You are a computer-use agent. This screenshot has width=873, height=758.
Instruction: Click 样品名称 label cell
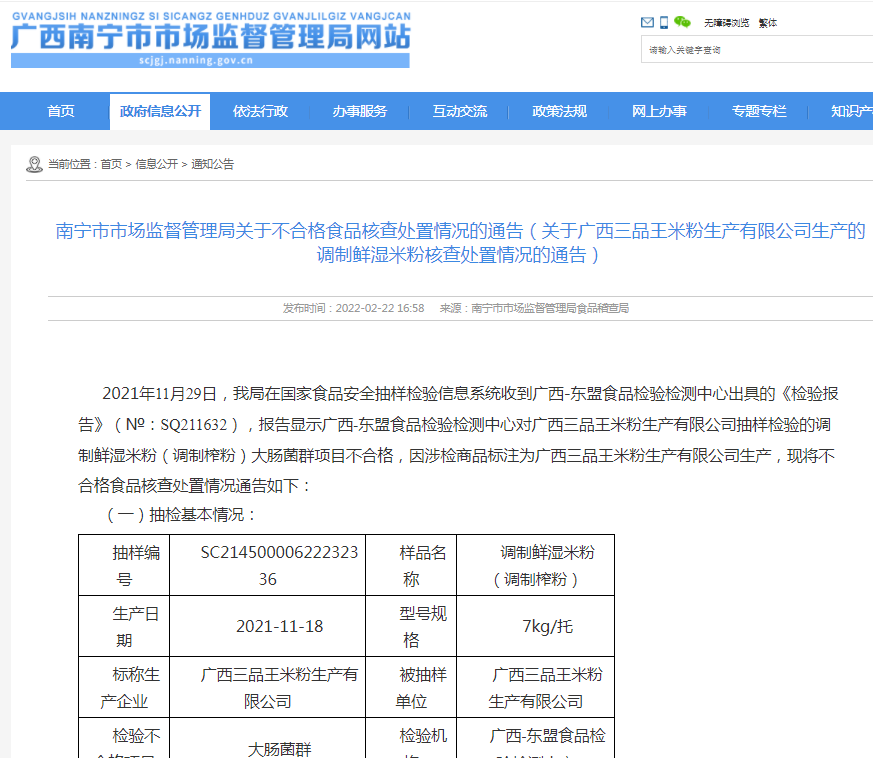[x=411, y=565]
